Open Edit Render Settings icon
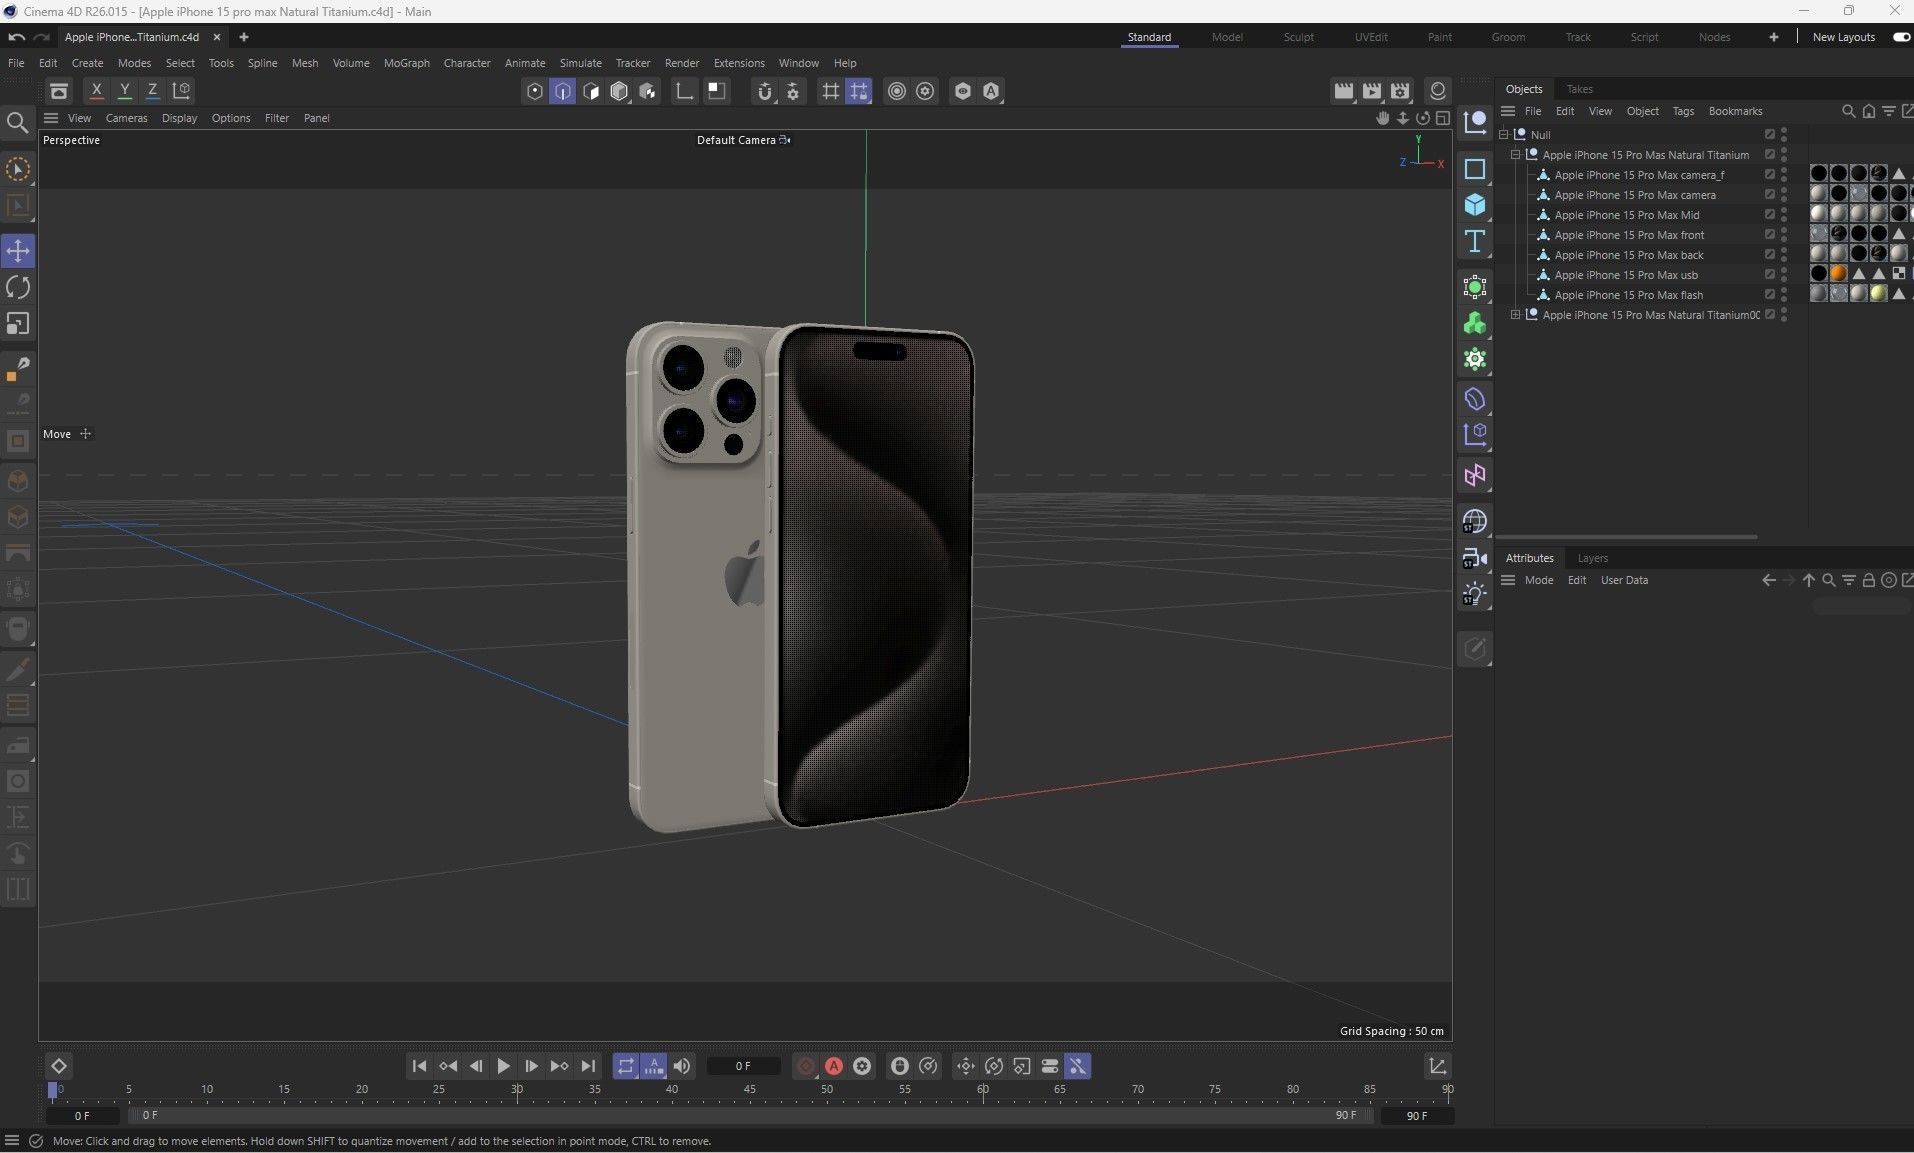The height and width of the screenshot is (1153, 1914). [x=1400, y=91]
